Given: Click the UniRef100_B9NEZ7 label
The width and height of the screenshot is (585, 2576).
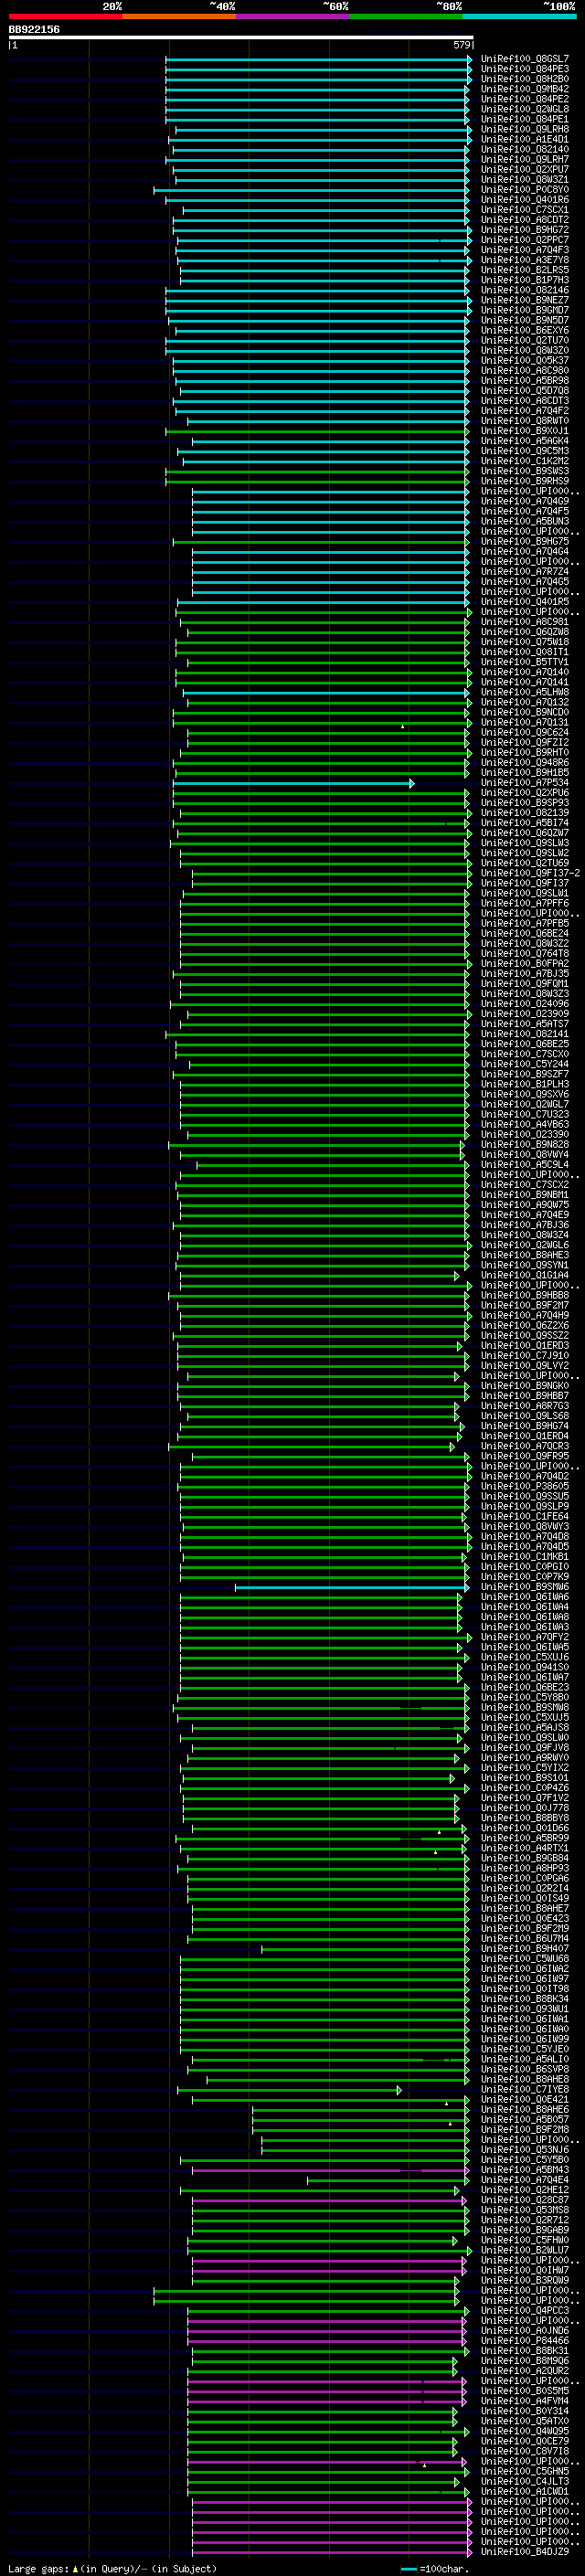Looking at the screenshot, I should pos(525,300).
